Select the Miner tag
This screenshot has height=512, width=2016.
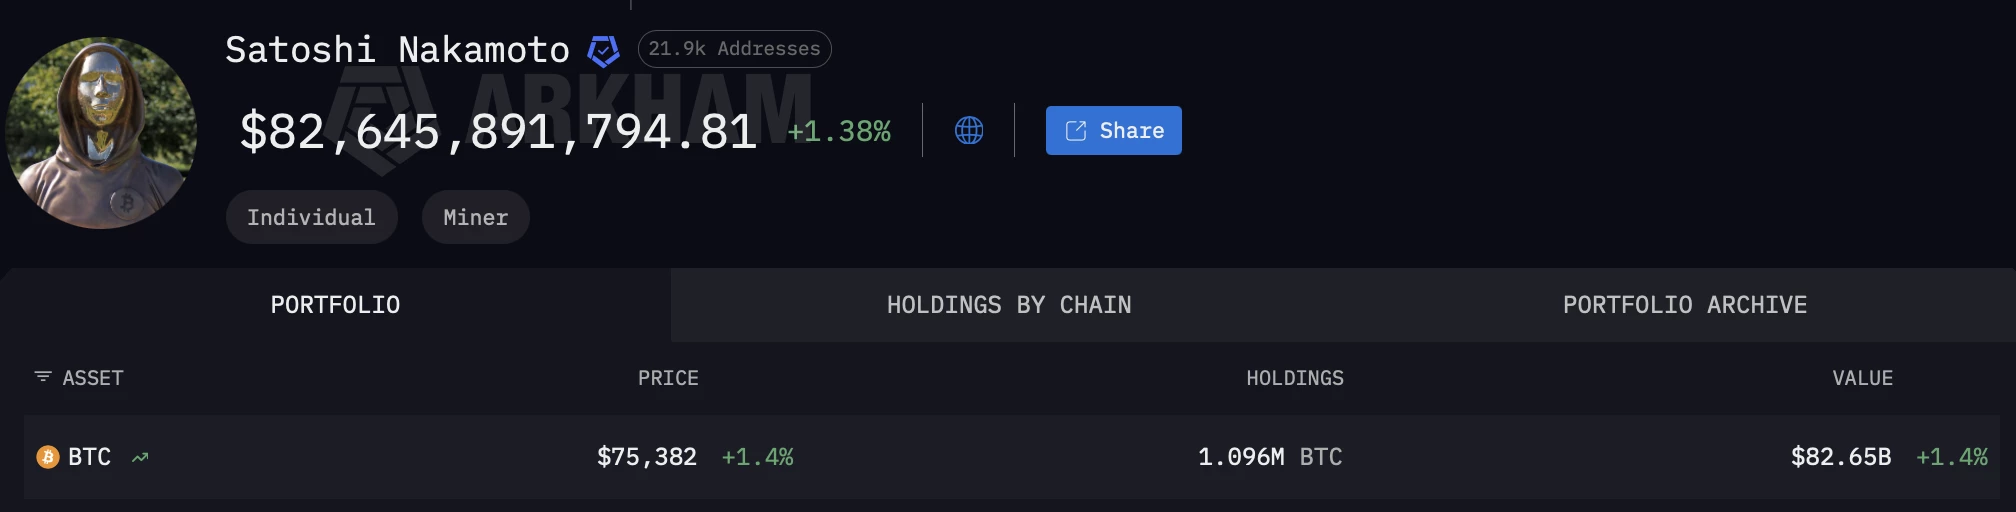pyautogui.click(x=475, y=217)
